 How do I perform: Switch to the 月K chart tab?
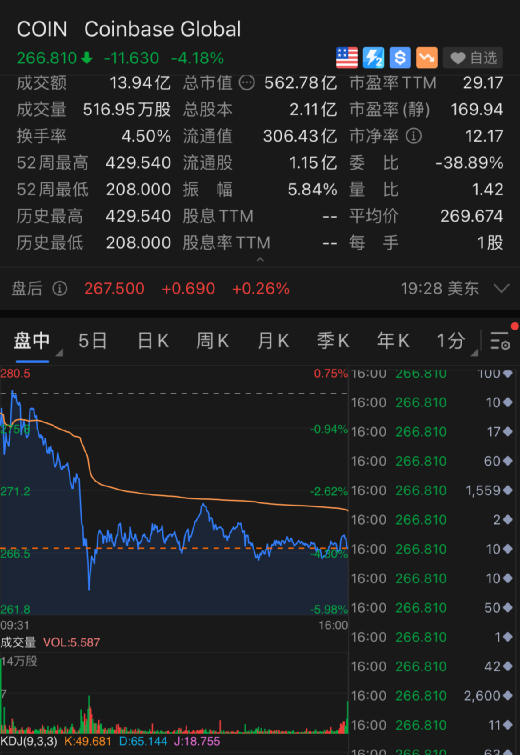tap(273, 341)
